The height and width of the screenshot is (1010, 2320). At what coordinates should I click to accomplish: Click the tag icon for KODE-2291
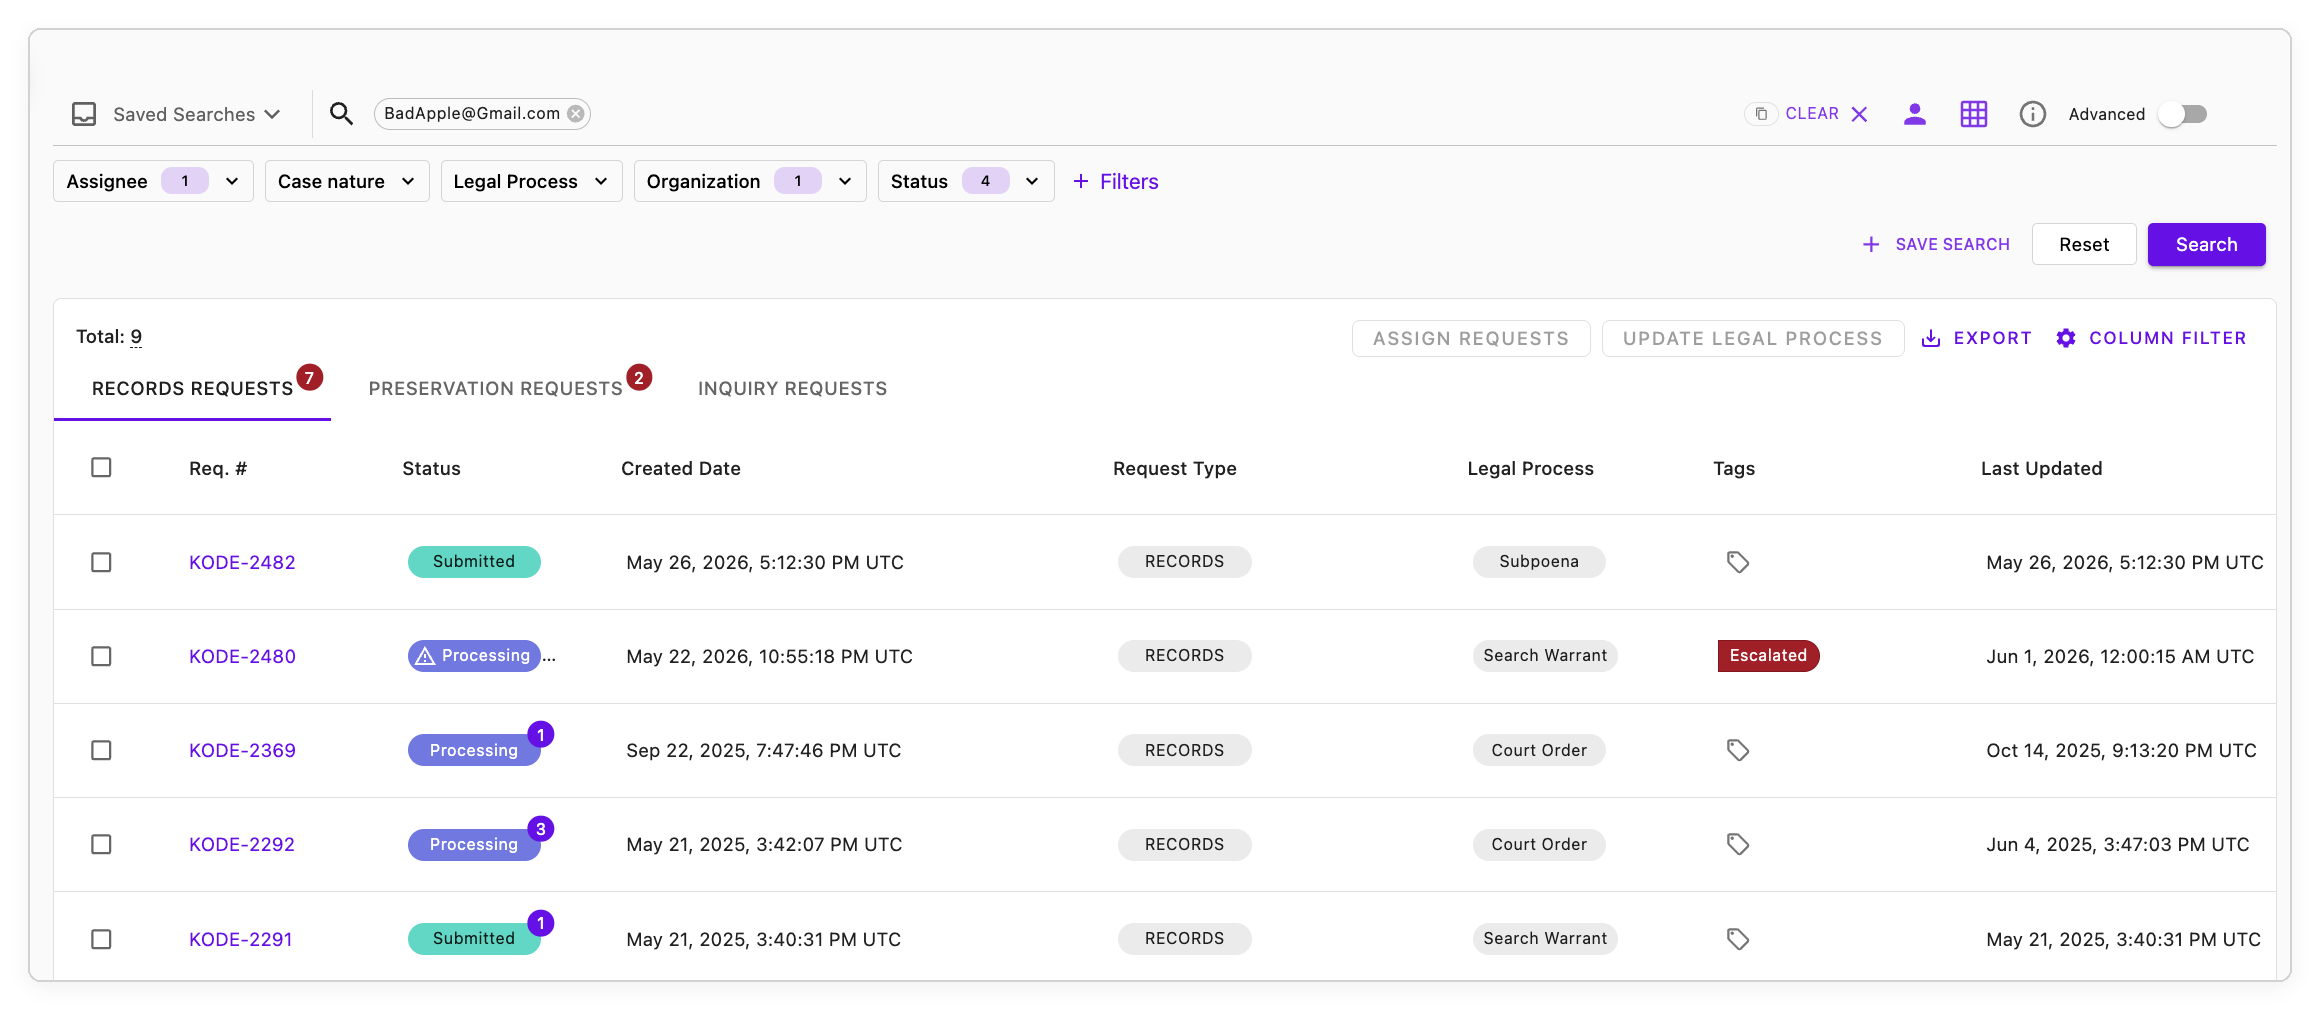pos(1738,939)
